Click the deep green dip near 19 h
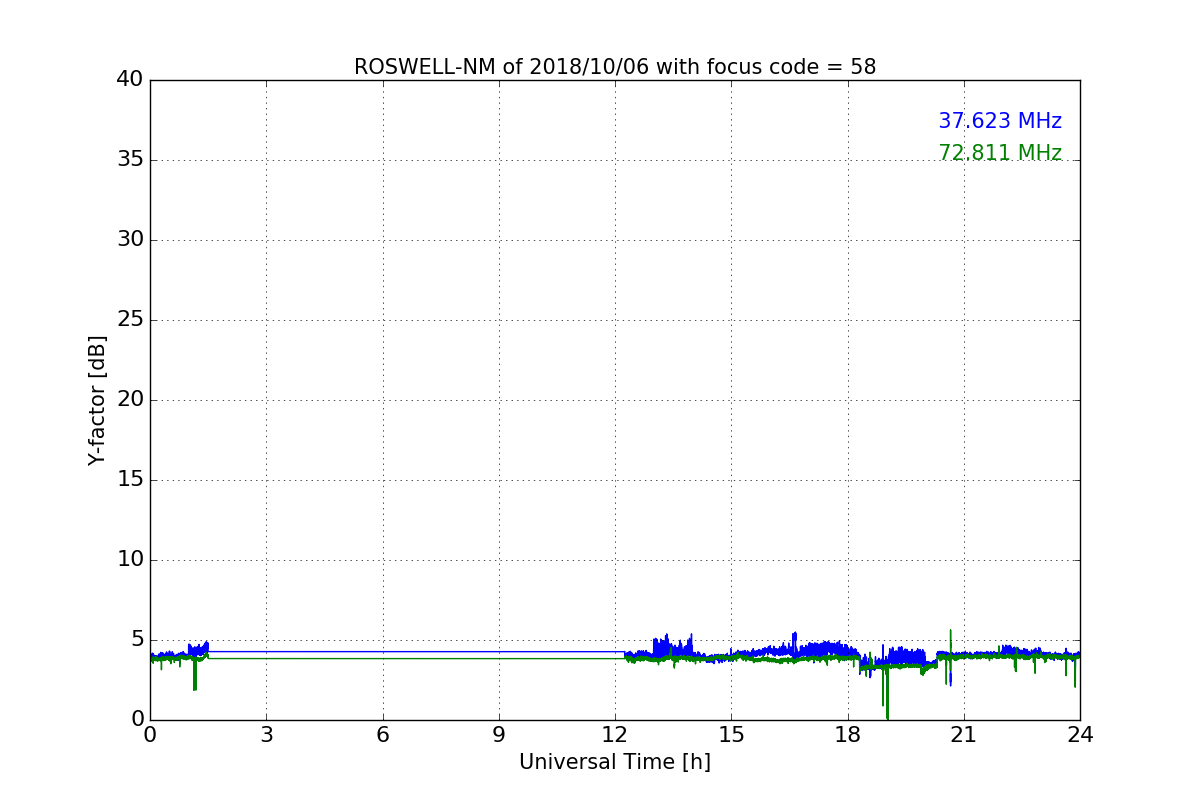The image size is (1200, 800). click(887, 695)
